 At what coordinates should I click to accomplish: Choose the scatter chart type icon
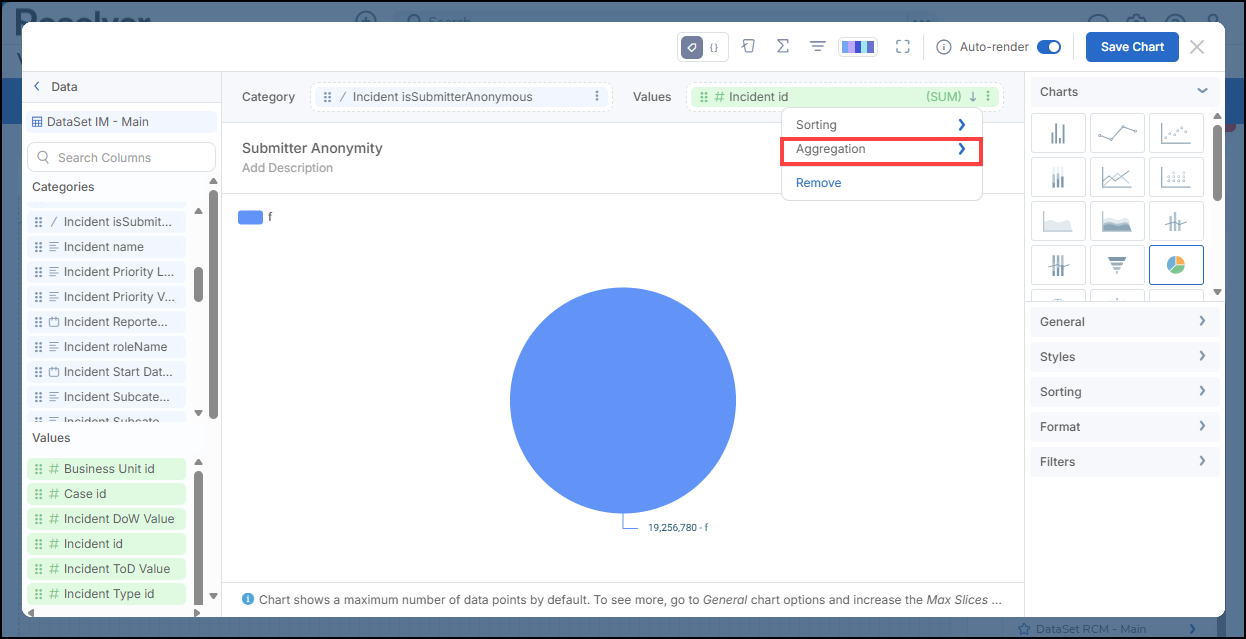[x=1176, y=132]
